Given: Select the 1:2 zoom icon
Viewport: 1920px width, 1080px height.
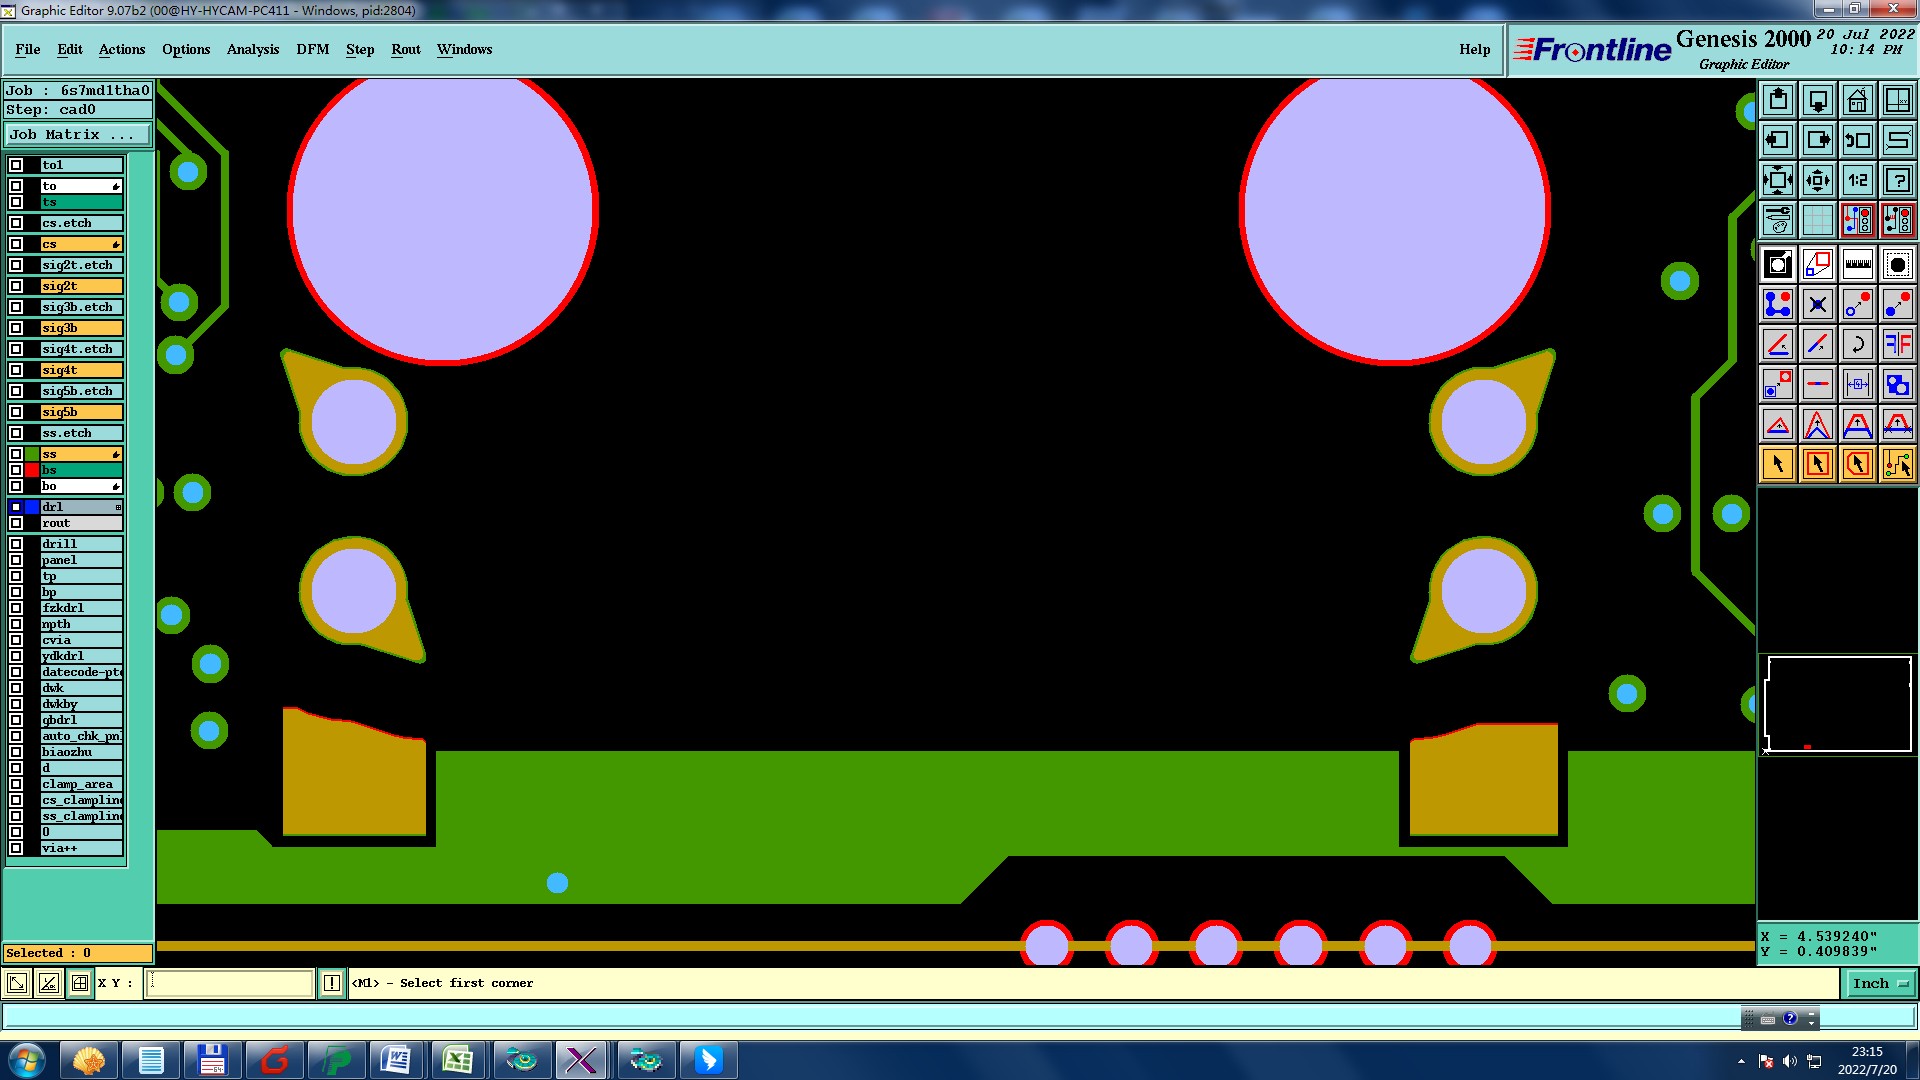Looking at the screenshot, I should point(1857,180).
